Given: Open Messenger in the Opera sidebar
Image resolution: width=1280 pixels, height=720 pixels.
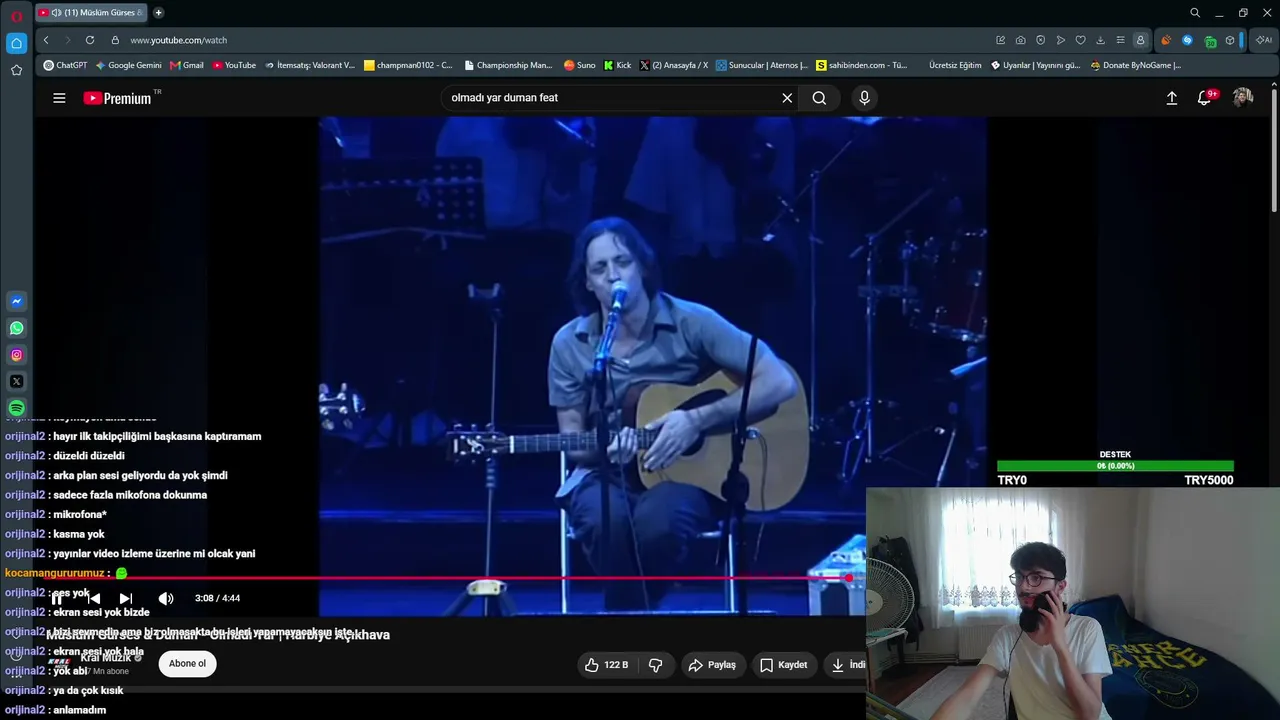Looking at the screenshot, I should tap(16, 301).
